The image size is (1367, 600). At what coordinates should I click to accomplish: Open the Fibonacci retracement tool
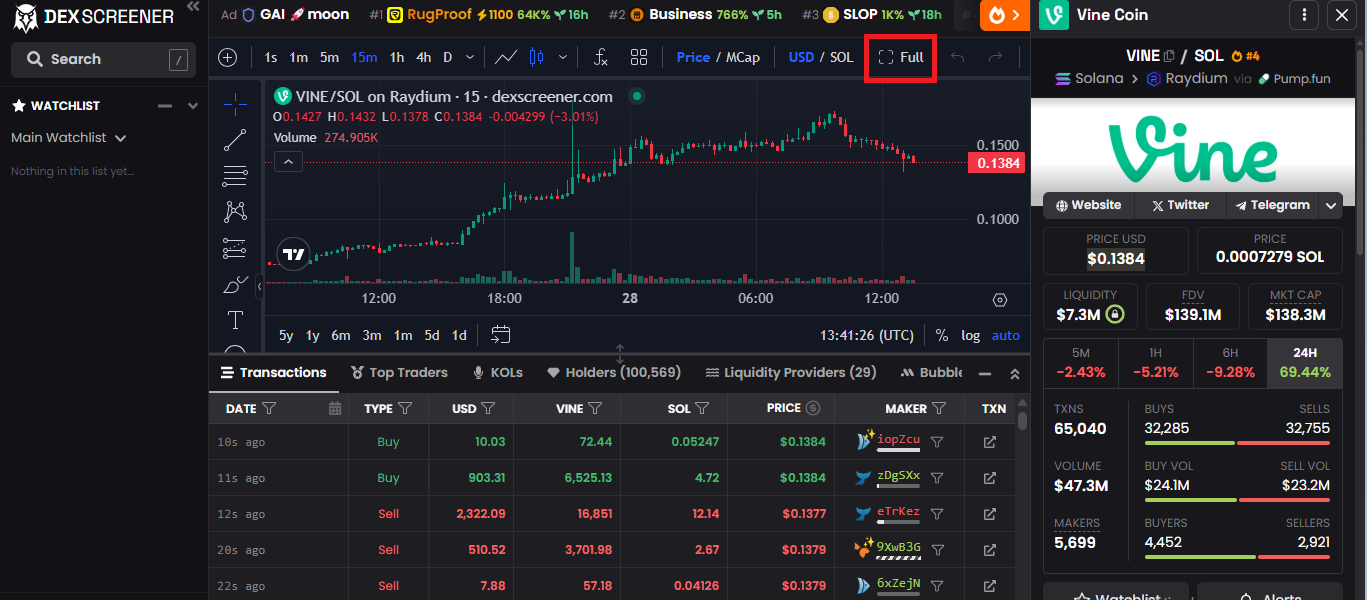(x=235, y=176)
